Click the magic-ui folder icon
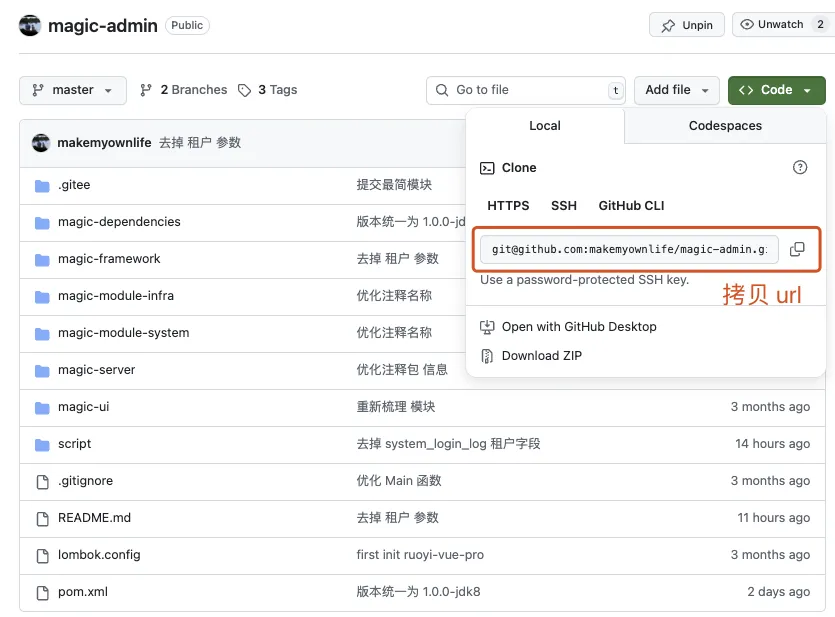This screenshot has height=617, width=835. coord(42,407)
